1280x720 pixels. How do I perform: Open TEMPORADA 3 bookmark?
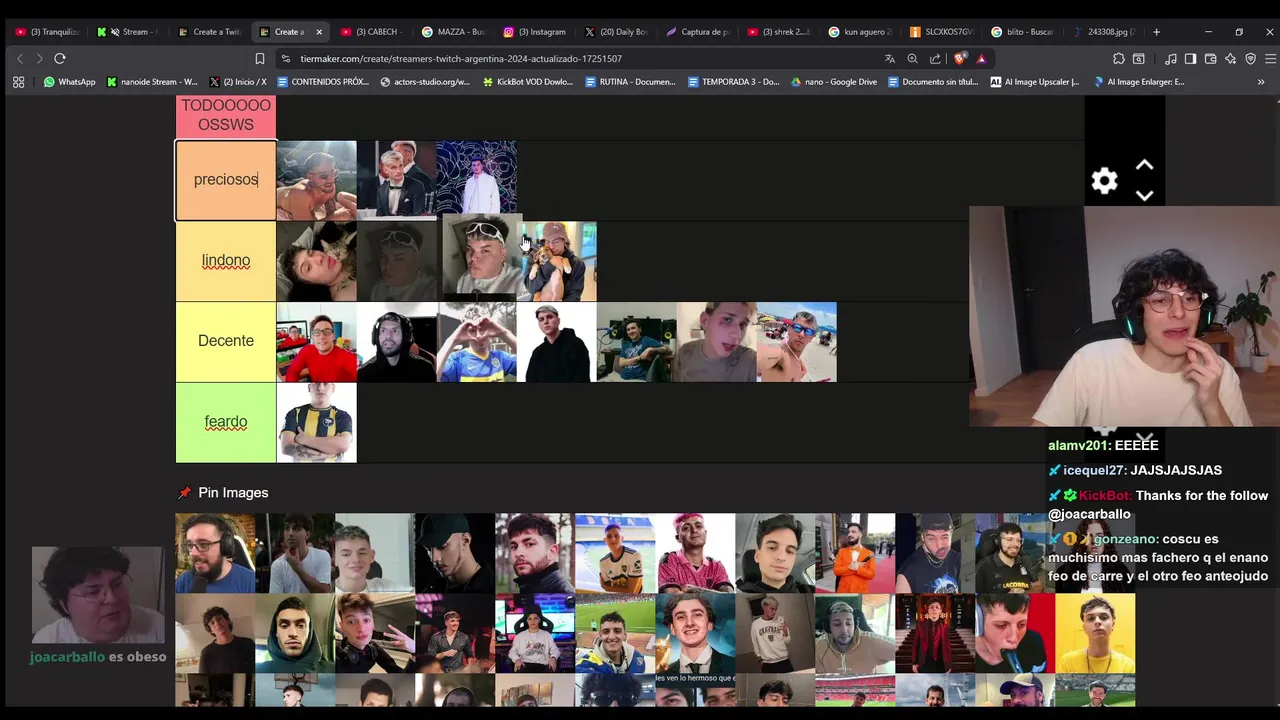733,82
